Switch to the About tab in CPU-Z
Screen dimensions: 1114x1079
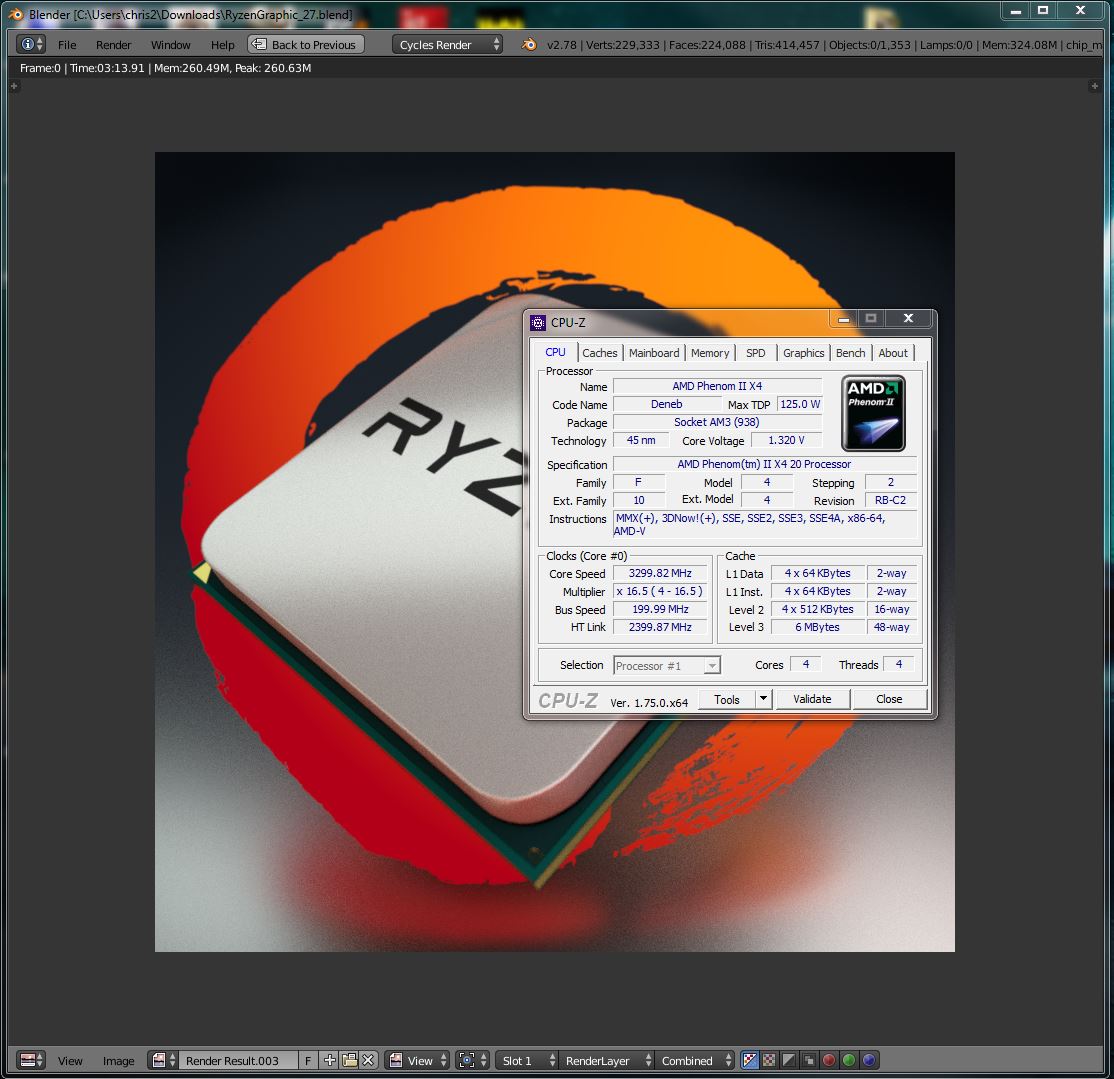coord(893,353)
